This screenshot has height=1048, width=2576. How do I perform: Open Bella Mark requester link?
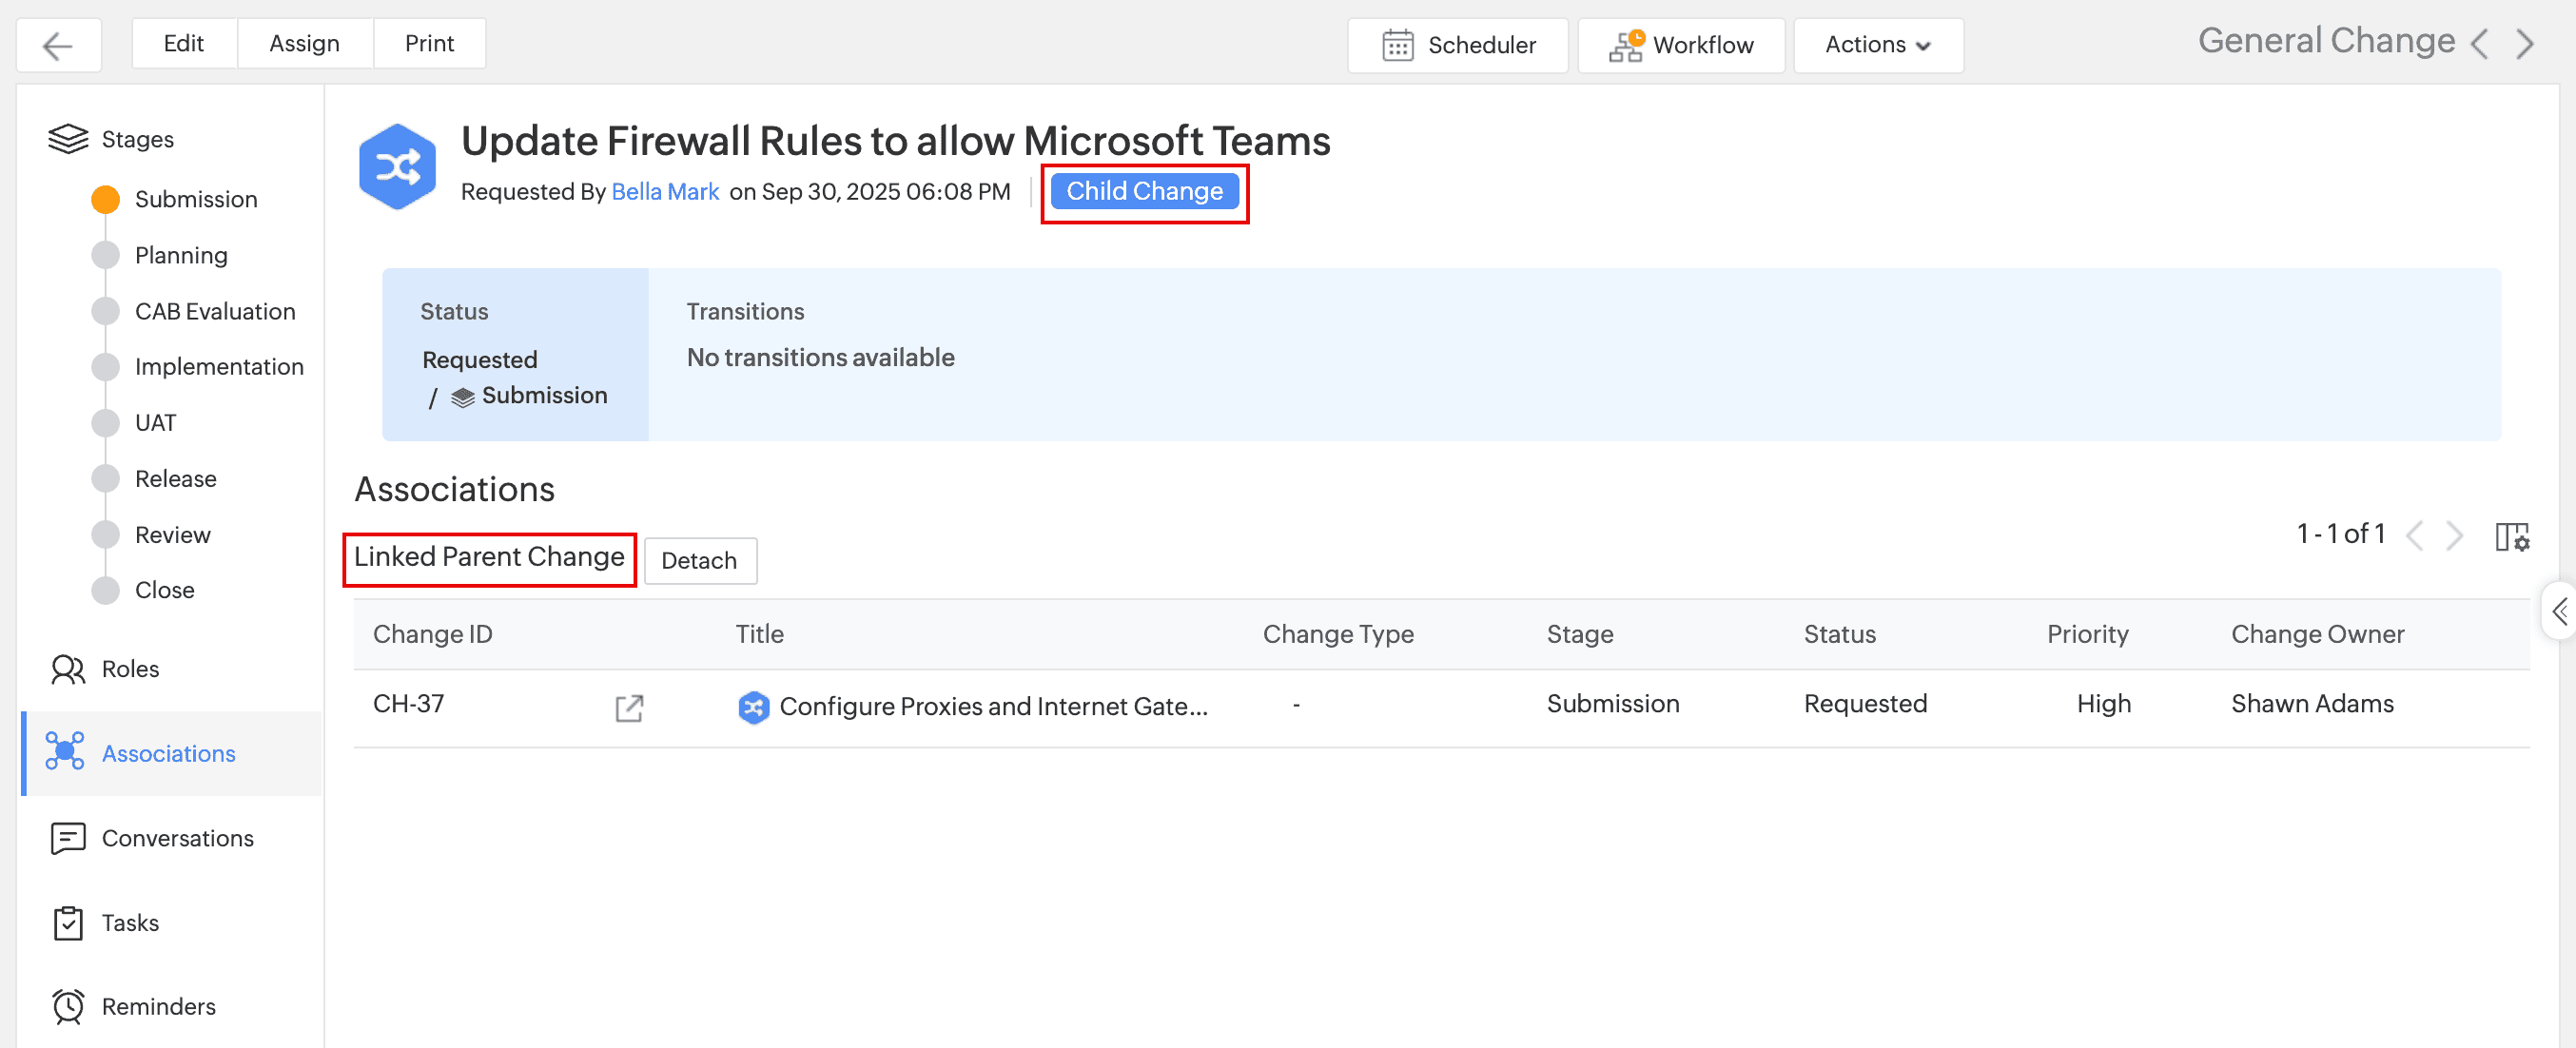[665, 191]
